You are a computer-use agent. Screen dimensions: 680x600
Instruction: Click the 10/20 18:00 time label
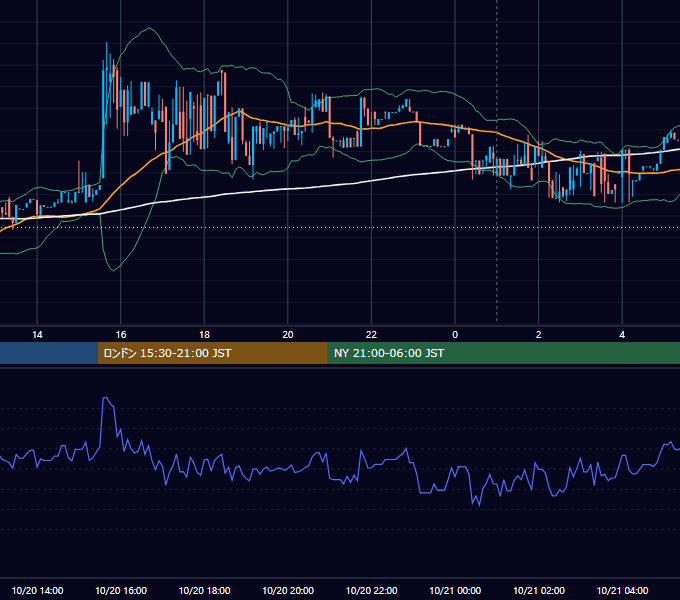click(x=204, y=590)
